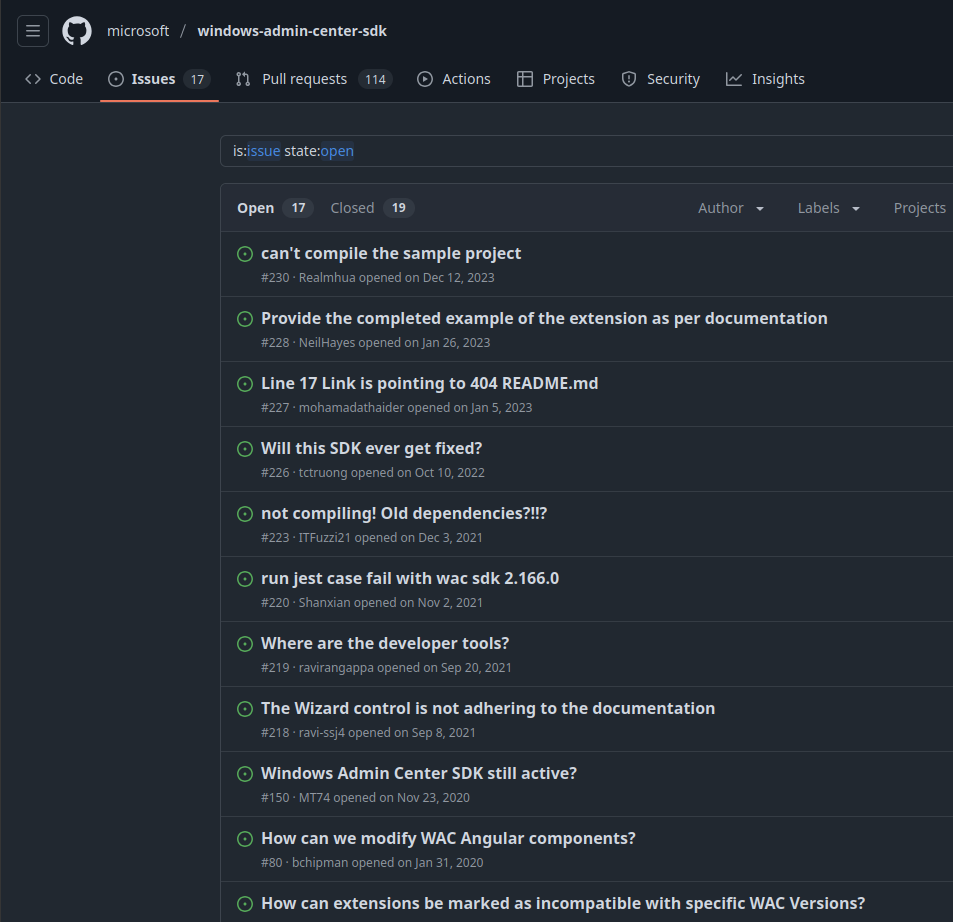The width and height of the screenshot is (953, 922).
Task: Open issue 'can't compile the sample project'
Action: pos(391,253)
